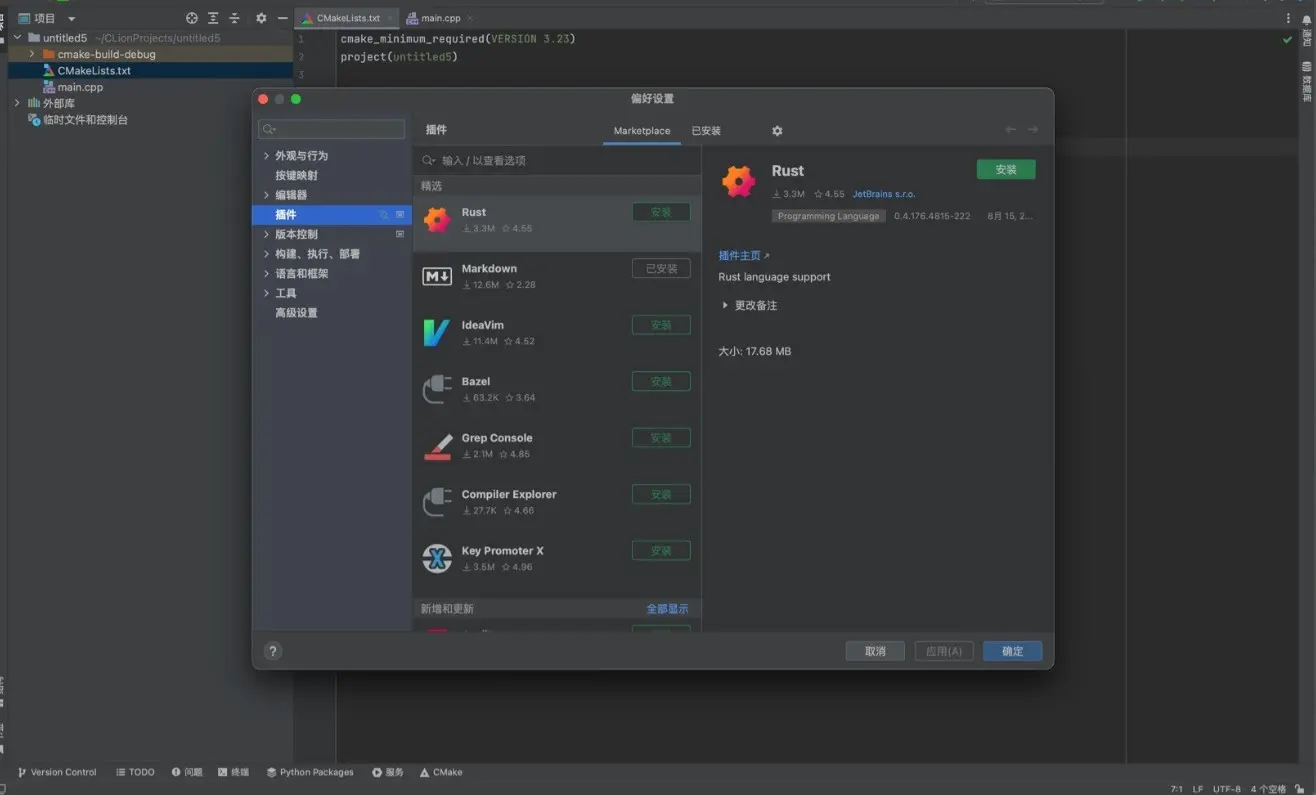
Task: Click the Grep Console plugin icon
Action: coord(437,446)
